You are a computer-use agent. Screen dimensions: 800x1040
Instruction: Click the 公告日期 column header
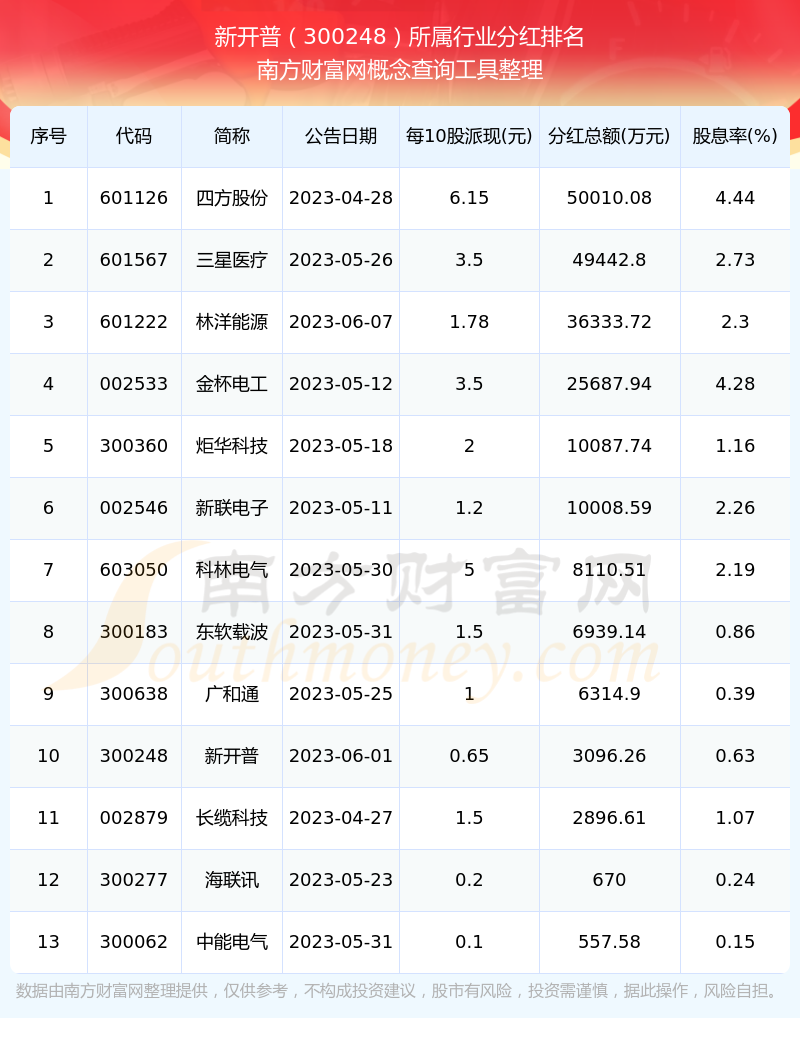point(341,136)
